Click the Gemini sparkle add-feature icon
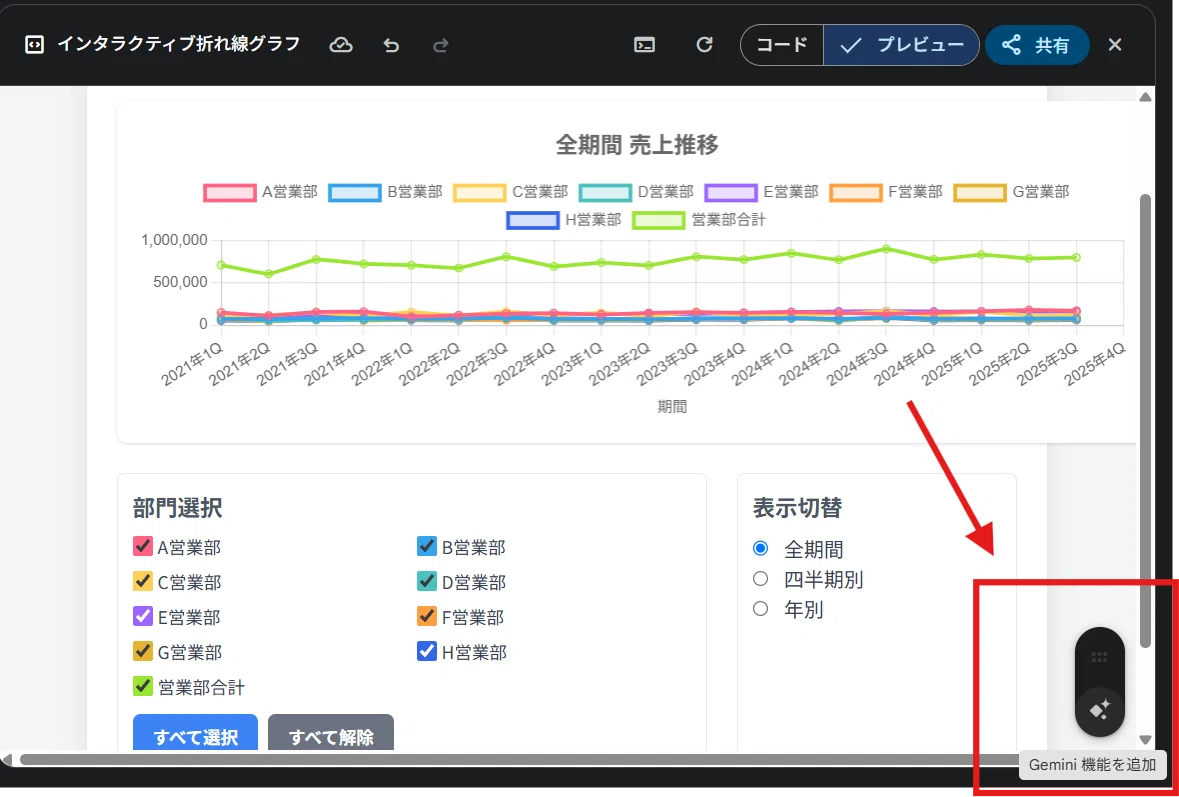1179x797 pixels. [x=1100, y=709]
